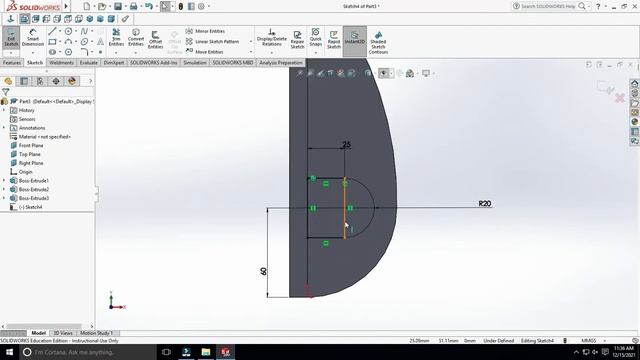
Task: Click the Rapid Sketch tool
Action: [333, 39]
